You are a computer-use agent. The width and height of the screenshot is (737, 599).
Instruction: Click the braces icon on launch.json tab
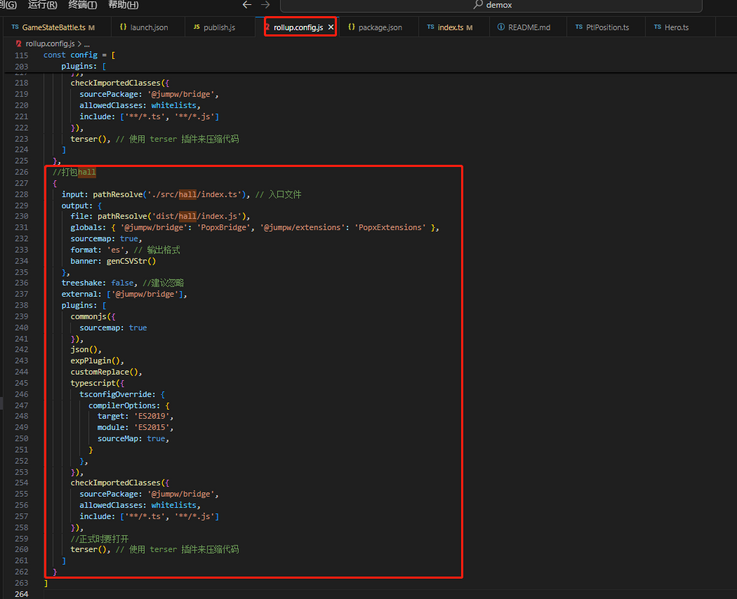[123, 27]
